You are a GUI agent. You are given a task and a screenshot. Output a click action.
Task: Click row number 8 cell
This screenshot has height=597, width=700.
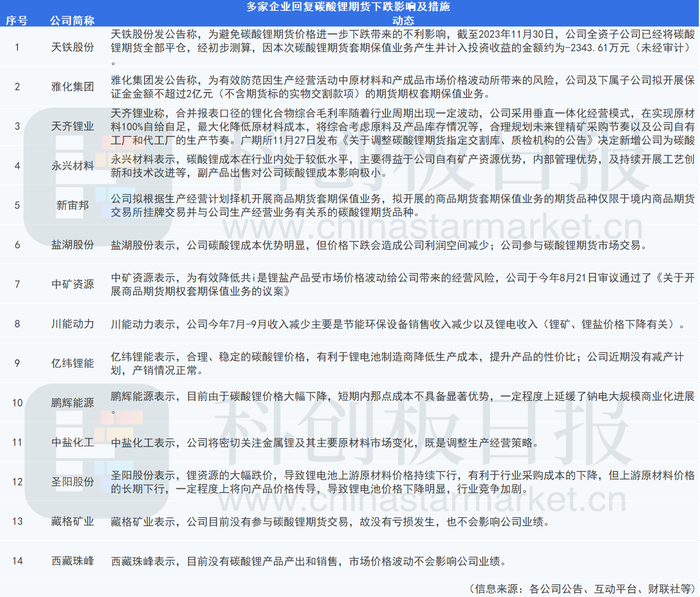(x=17, y=324)
